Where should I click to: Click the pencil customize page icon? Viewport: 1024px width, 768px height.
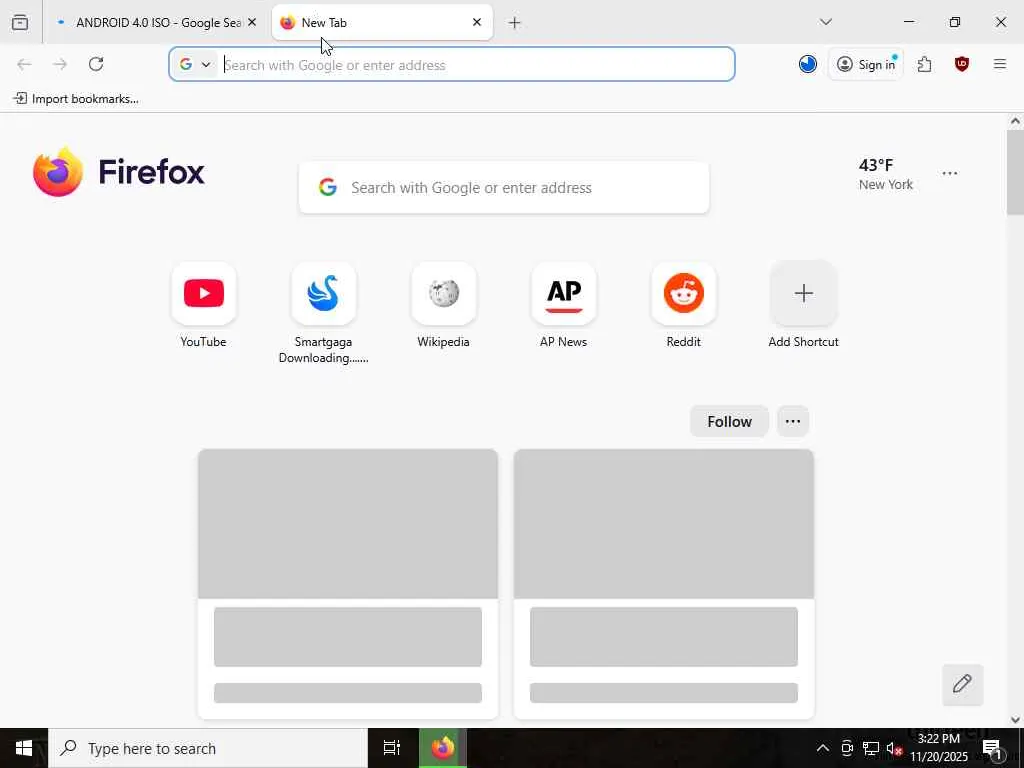click(962, 684)
